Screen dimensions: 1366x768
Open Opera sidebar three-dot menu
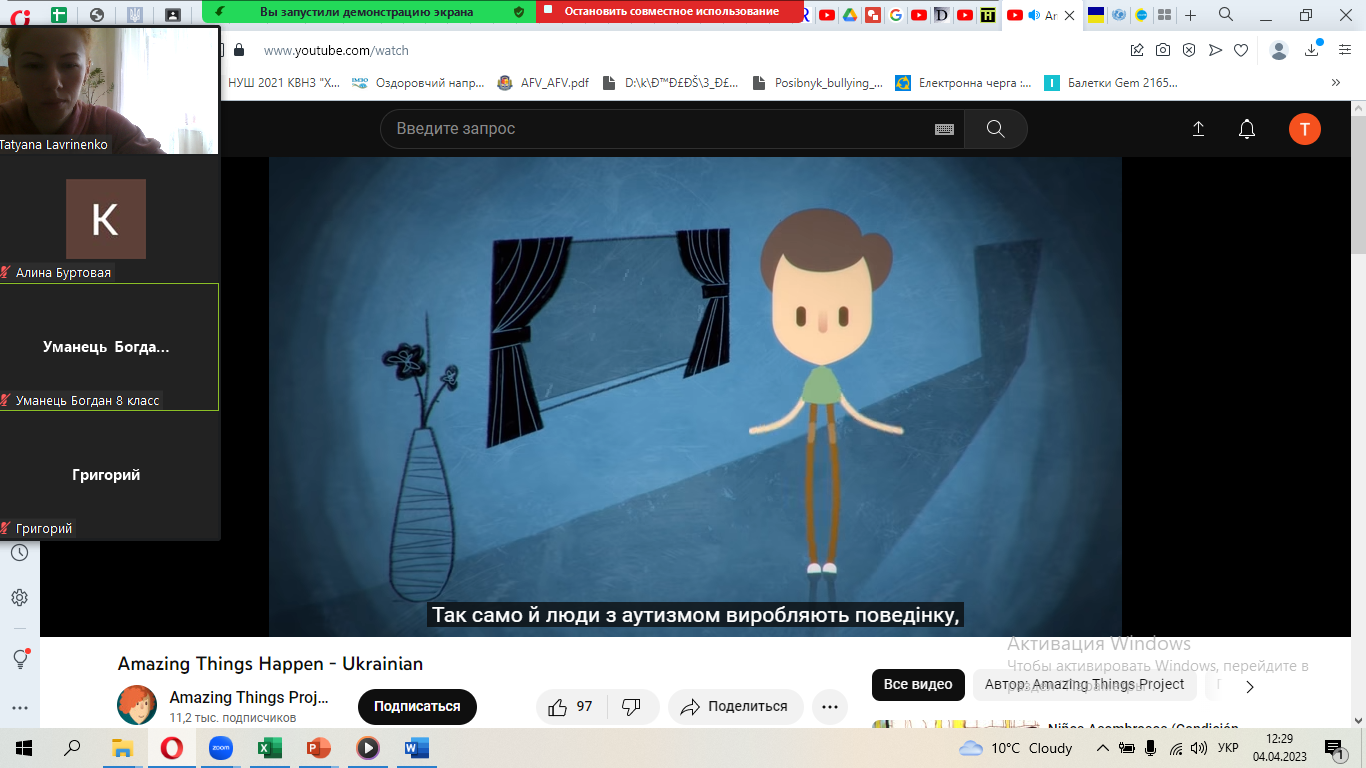(19, 707)
